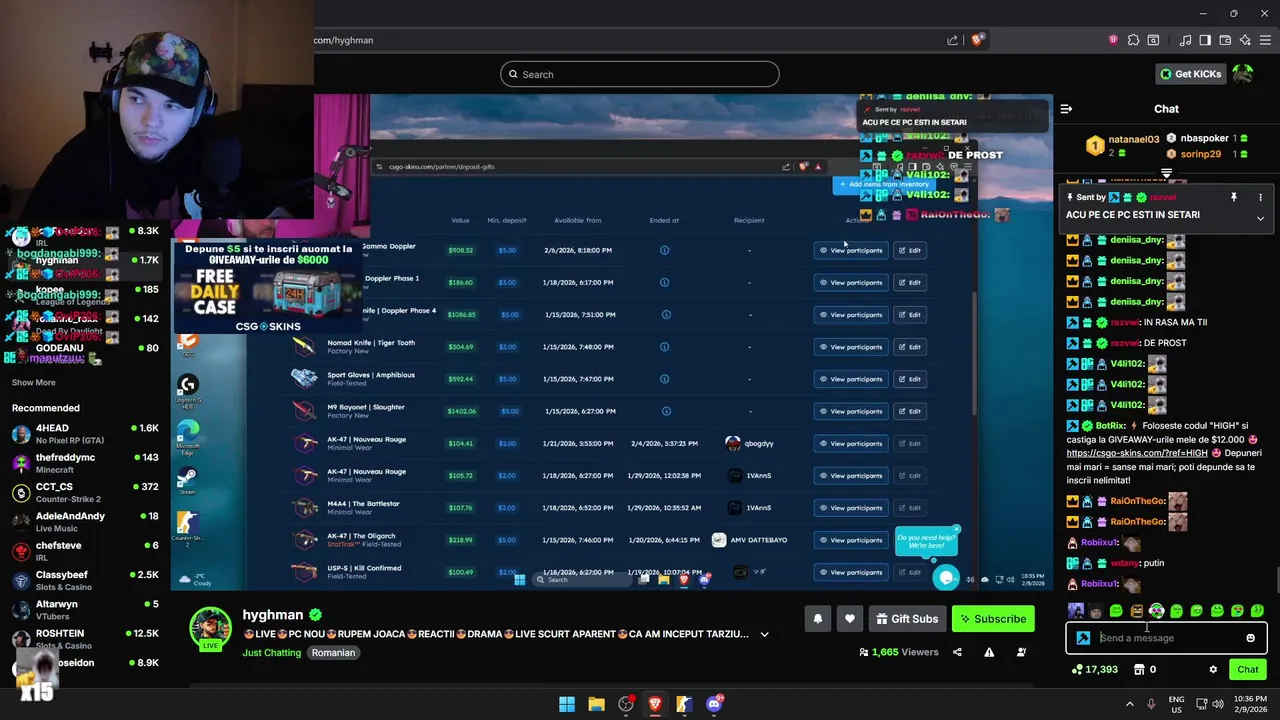Click the Send a message input field
Viewport: 1280px width, 720px height.
1166,638
